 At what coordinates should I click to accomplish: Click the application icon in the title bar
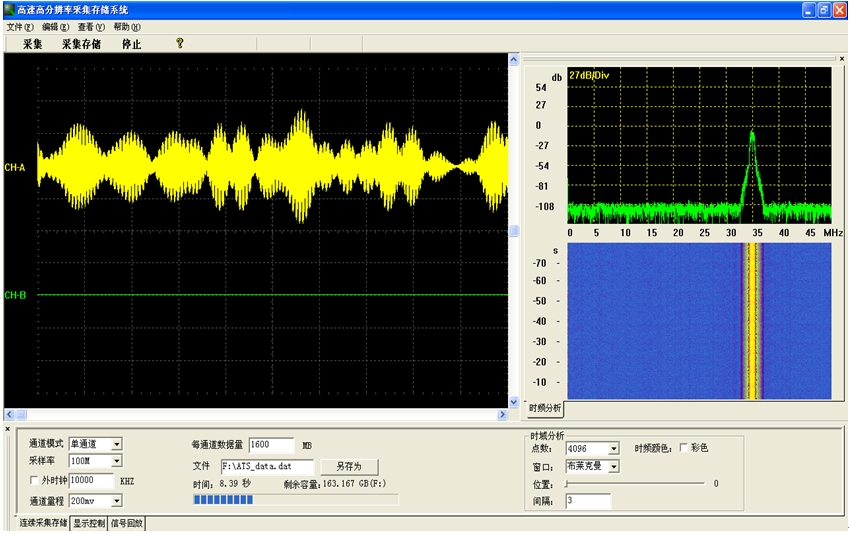click(9, 9)
